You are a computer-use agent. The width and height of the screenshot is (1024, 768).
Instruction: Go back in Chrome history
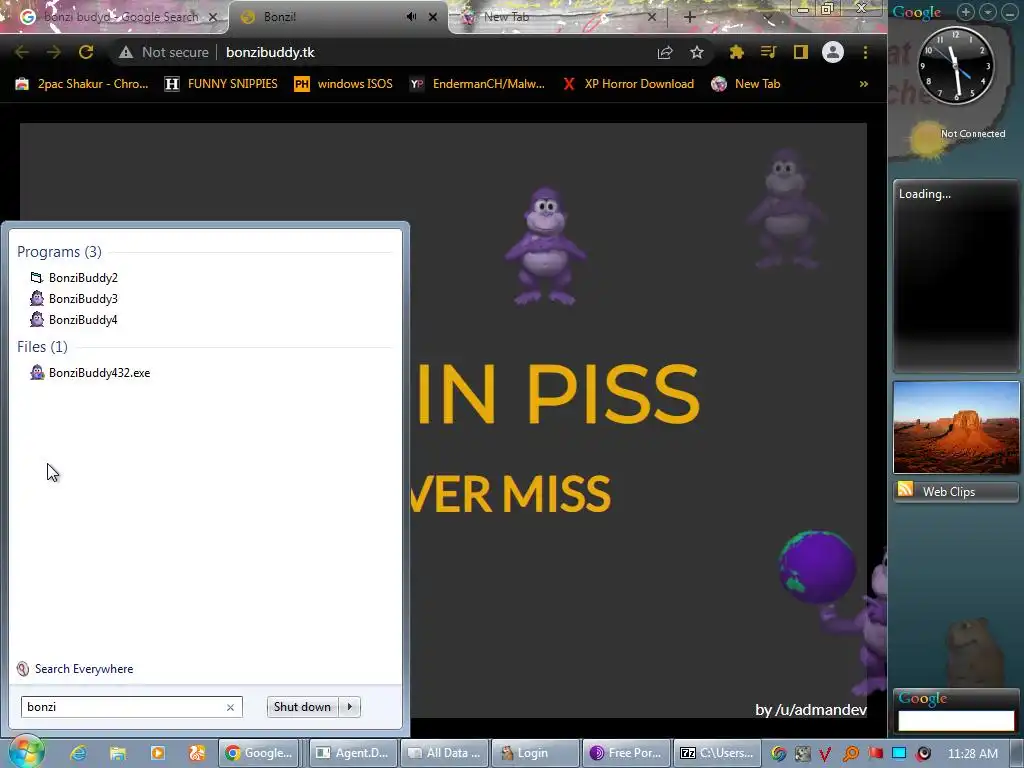[22, 52]
